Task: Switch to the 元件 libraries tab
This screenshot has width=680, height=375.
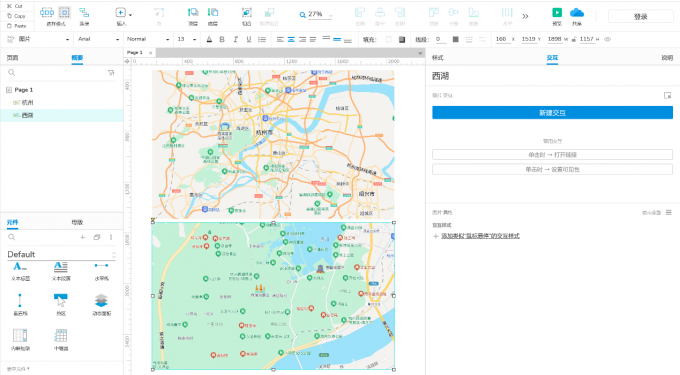Action: point(13,222)
